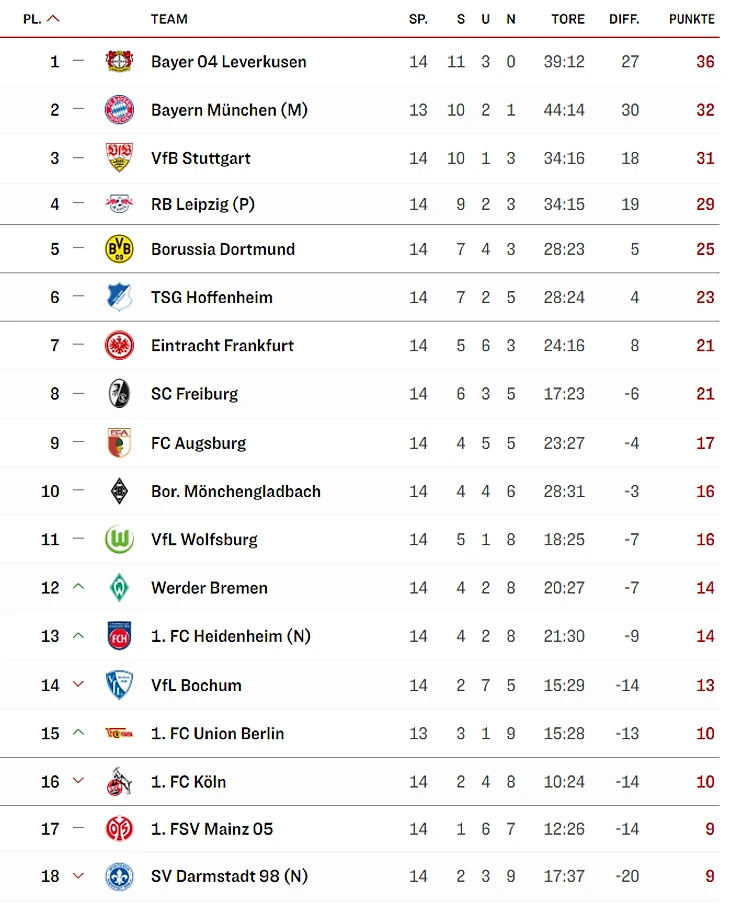Select the FC Augsburg team name
The height and width of the screenshot is (909, 730).
click(x=199, y=443)
